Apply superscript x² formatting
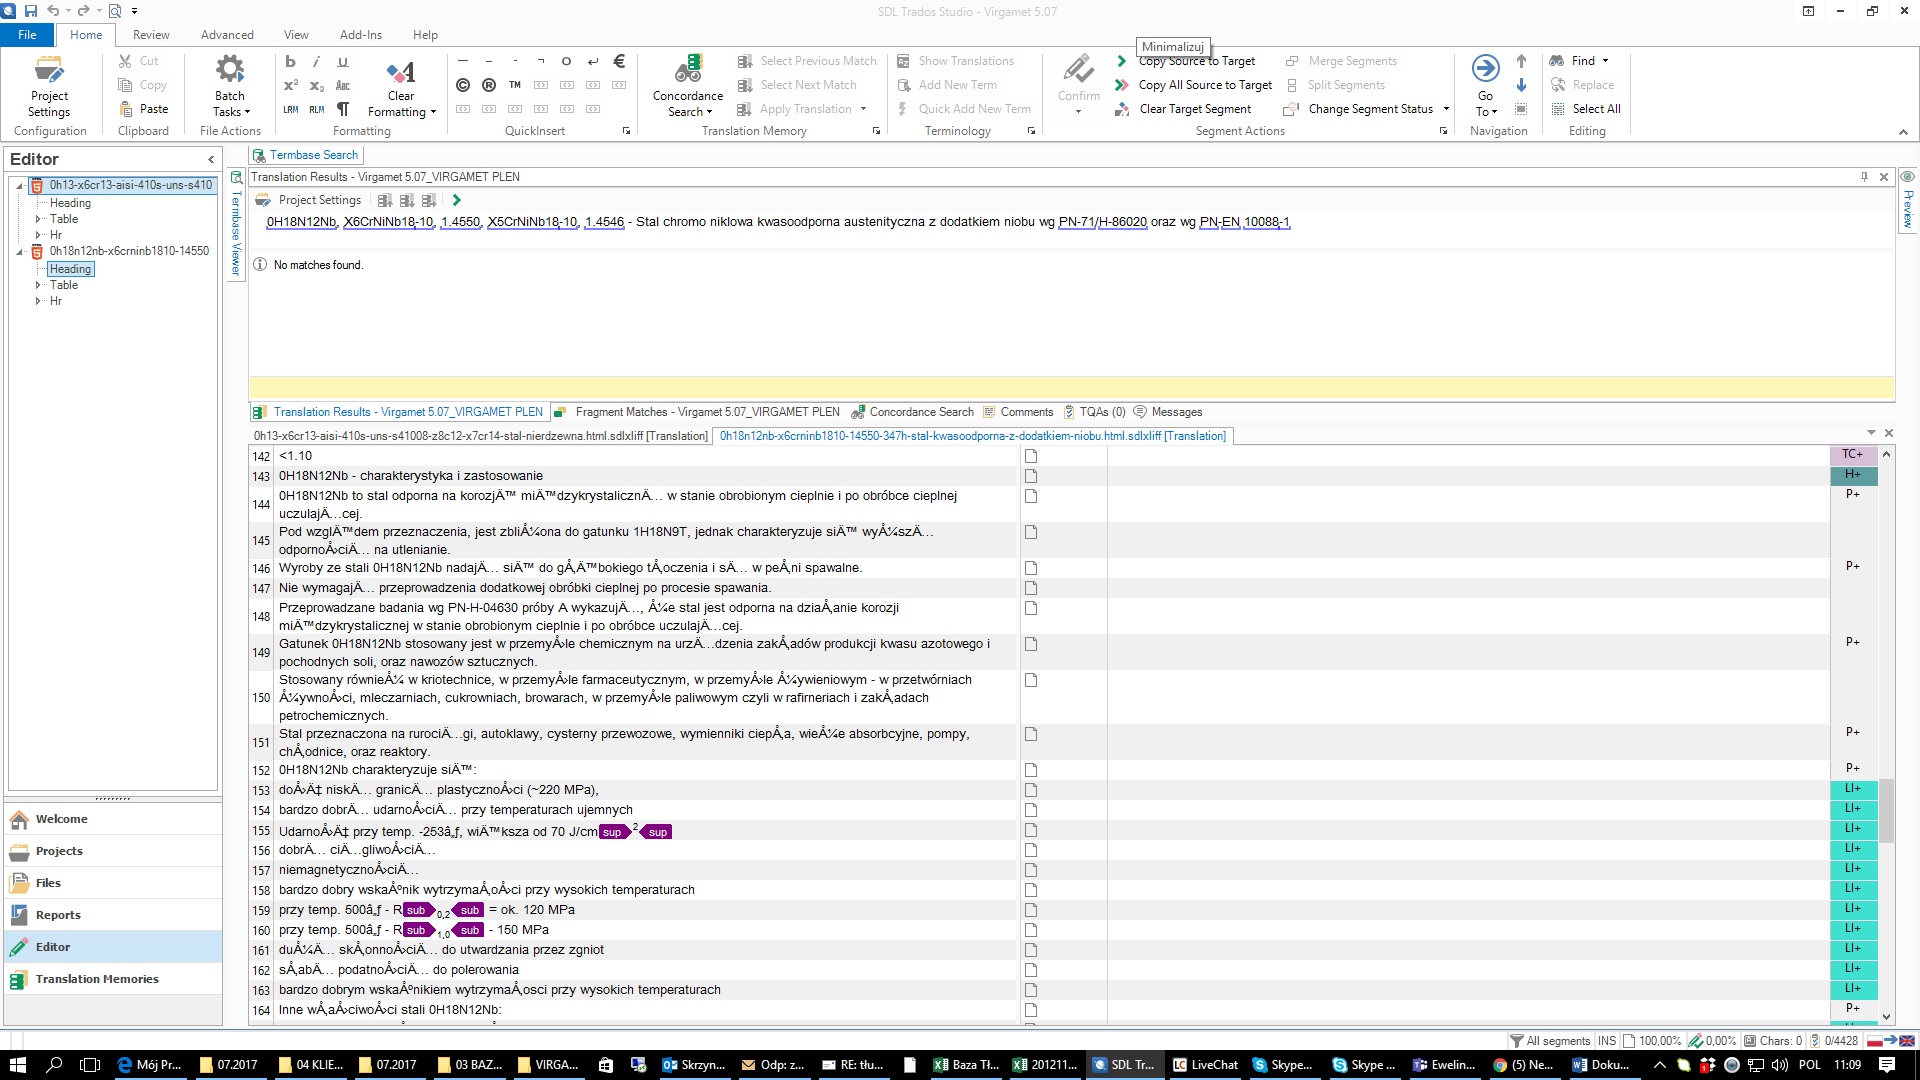This screenshot has height=1080, width=1920. coord(290,85)
